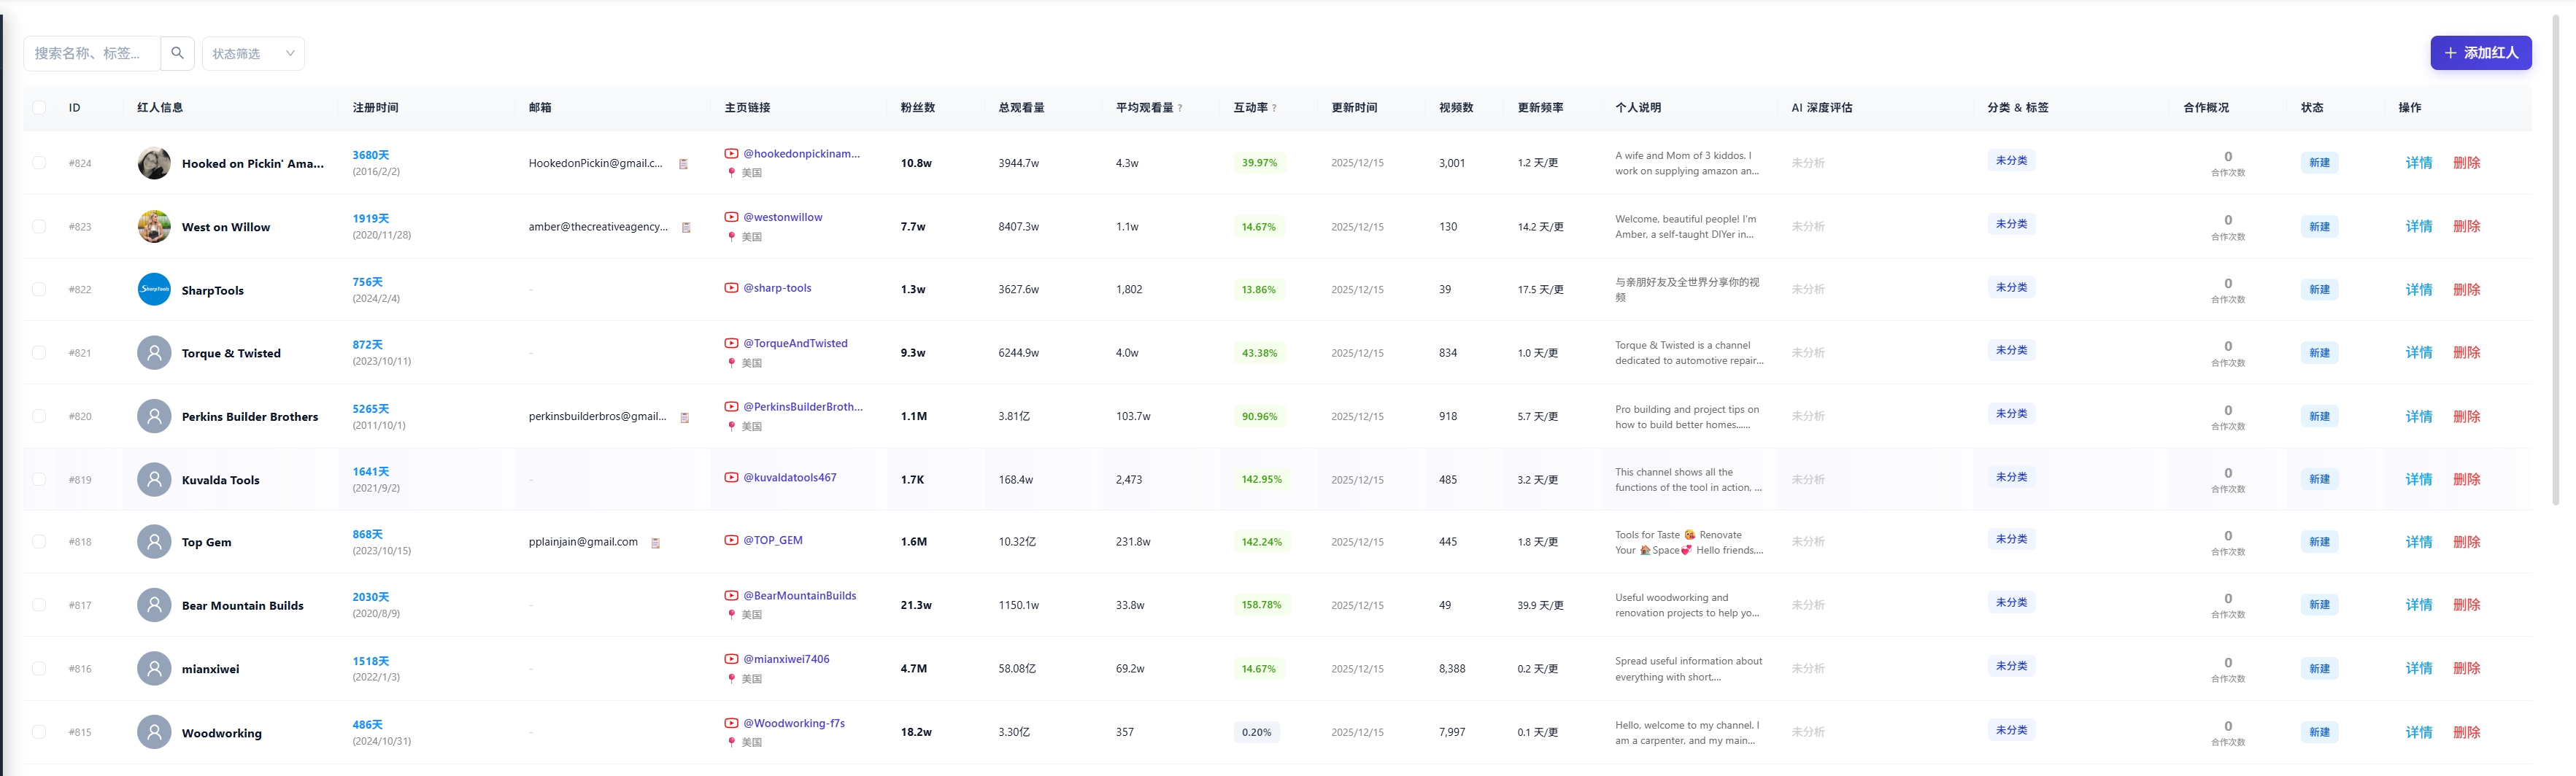Click the 更新时间 column header
2576x776 pixels.
[1353, 108]
